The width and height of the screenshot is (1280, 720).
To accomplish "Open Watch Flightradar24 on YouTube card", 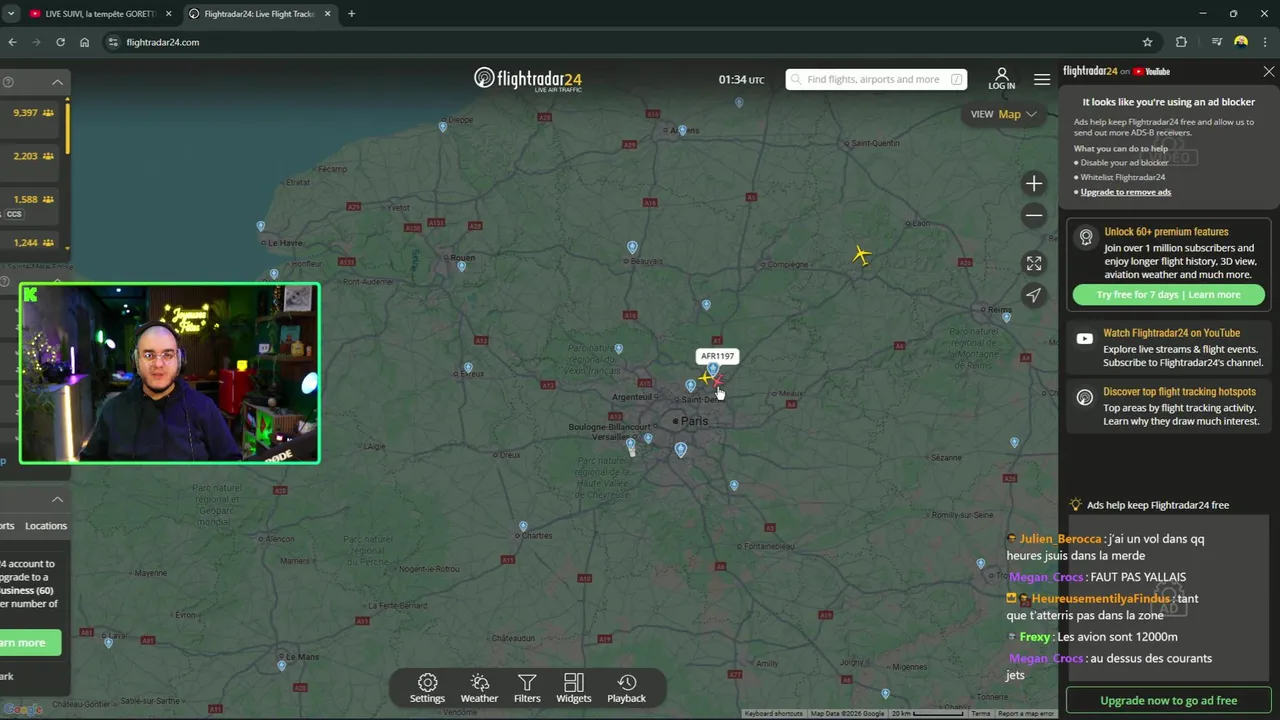I will coord(1168,348).
